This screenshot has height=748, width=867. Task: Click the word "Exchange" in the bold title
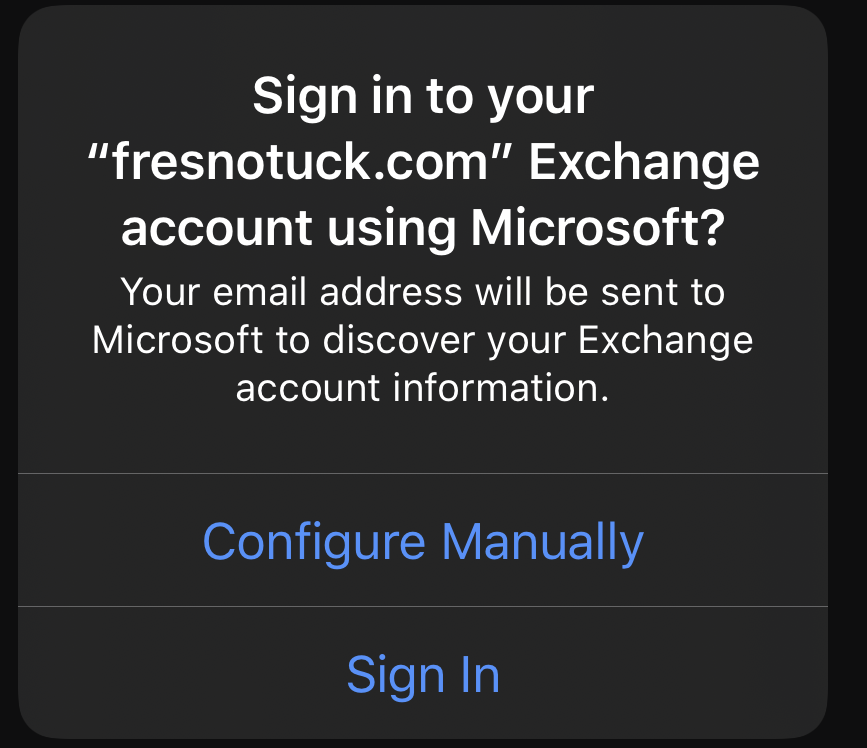pyautogui.click(x=643, y=163)
